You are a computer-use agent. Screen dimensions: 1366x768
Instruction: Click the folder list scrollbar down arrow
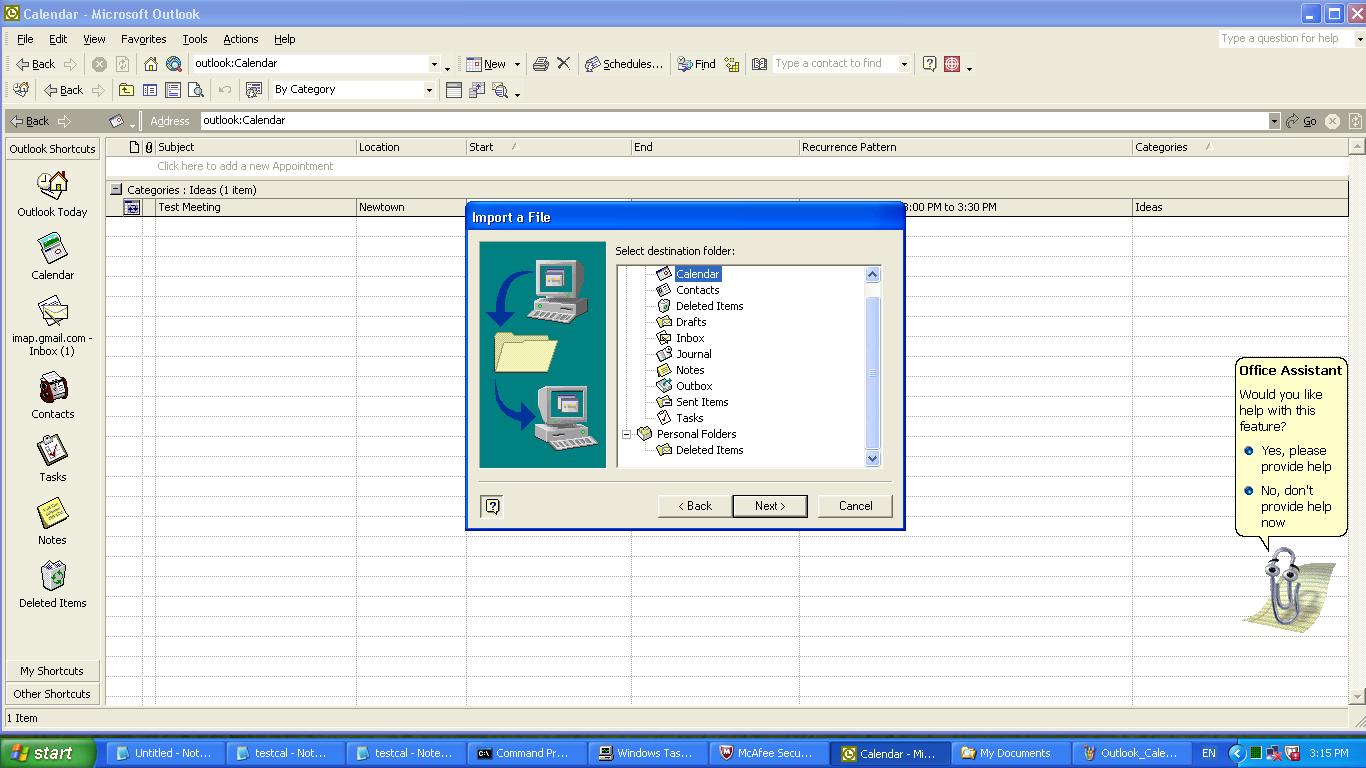point(872,459)
